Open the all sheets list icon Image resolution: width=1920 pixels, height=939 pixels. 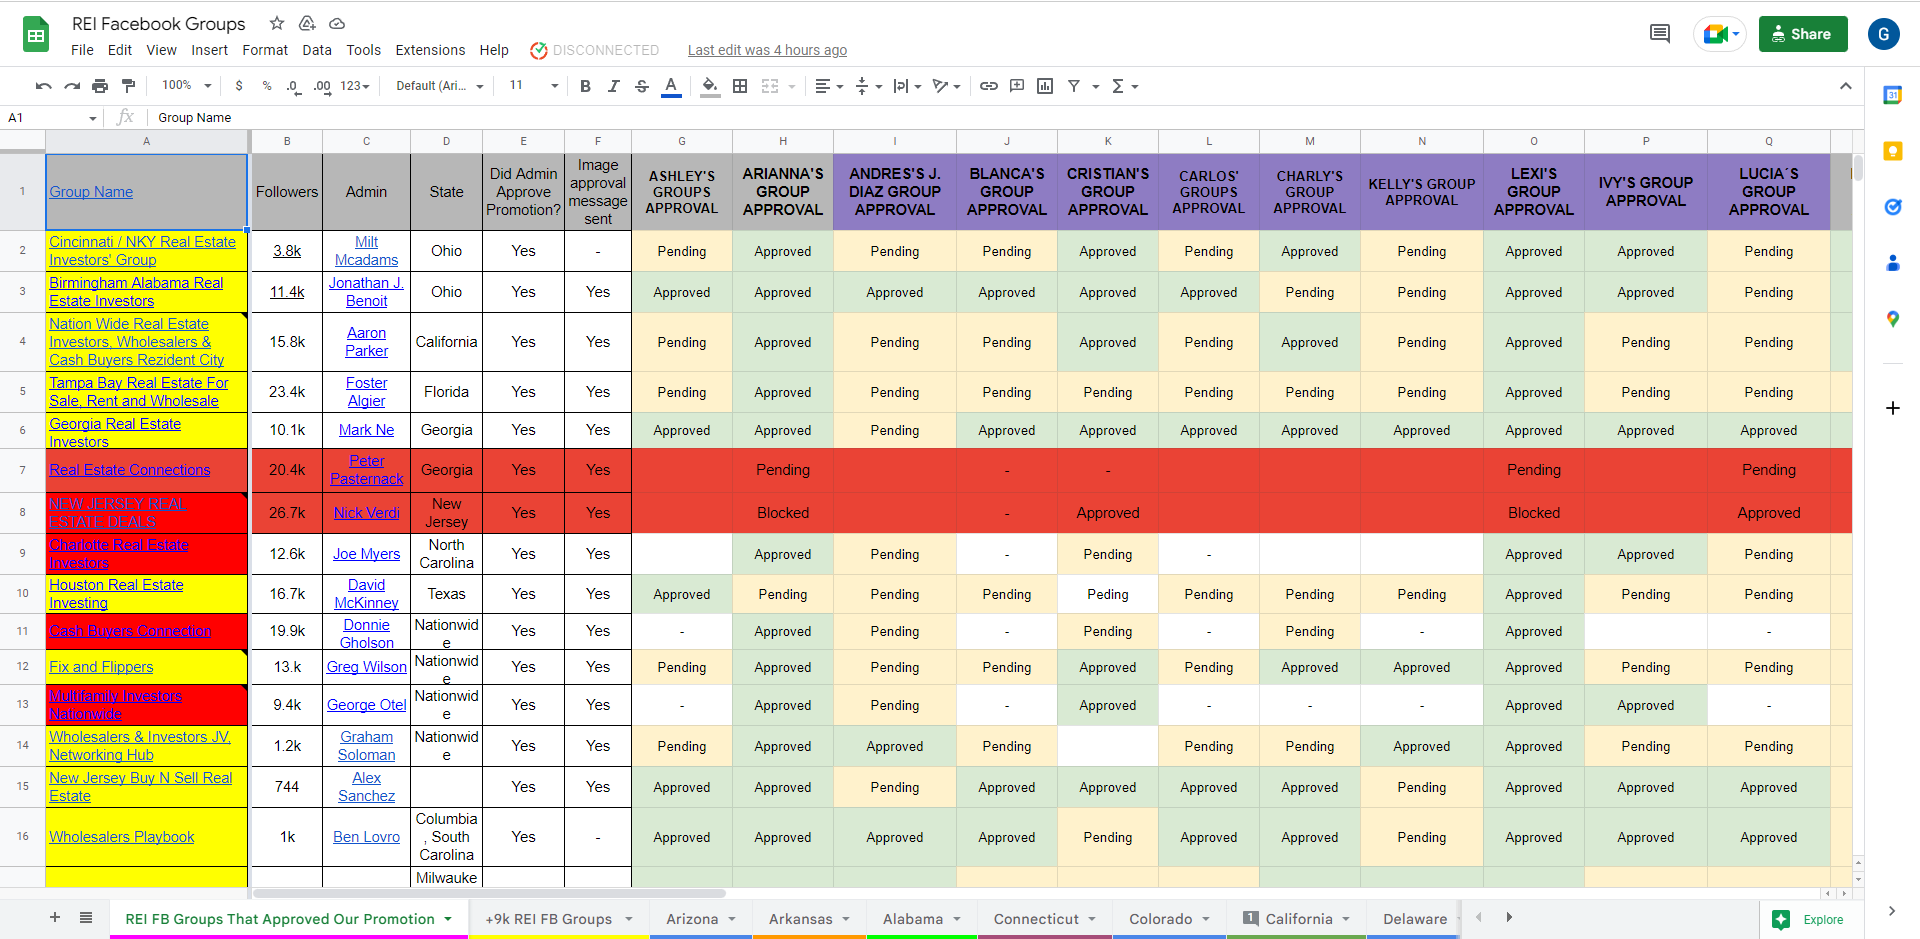tap(86, 917)
